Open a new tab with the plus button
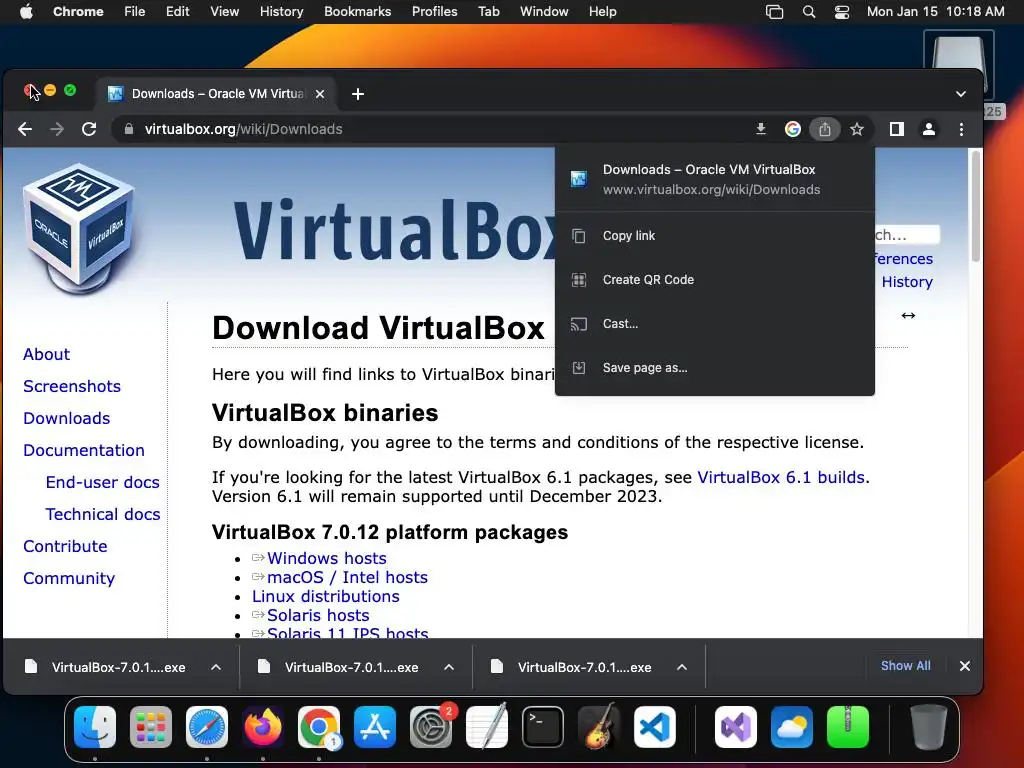 coord(358,94)
